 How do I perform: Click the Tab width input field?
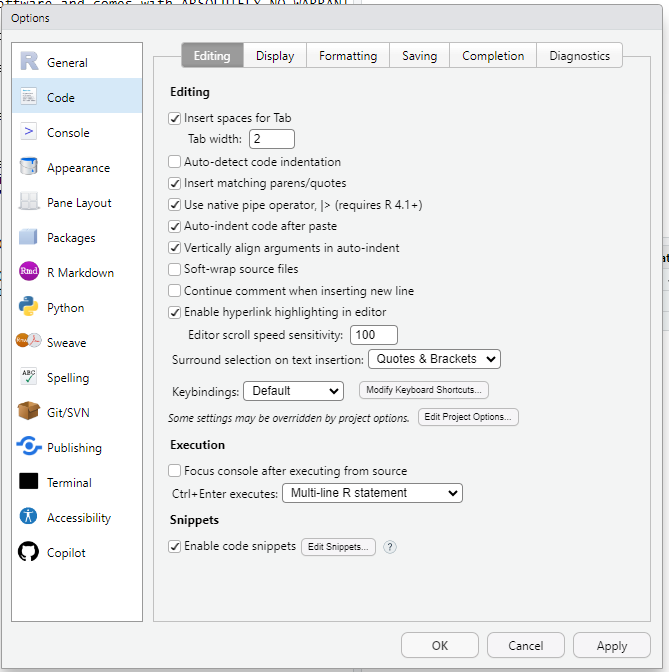pyautogui.click(x=272, y=139)
